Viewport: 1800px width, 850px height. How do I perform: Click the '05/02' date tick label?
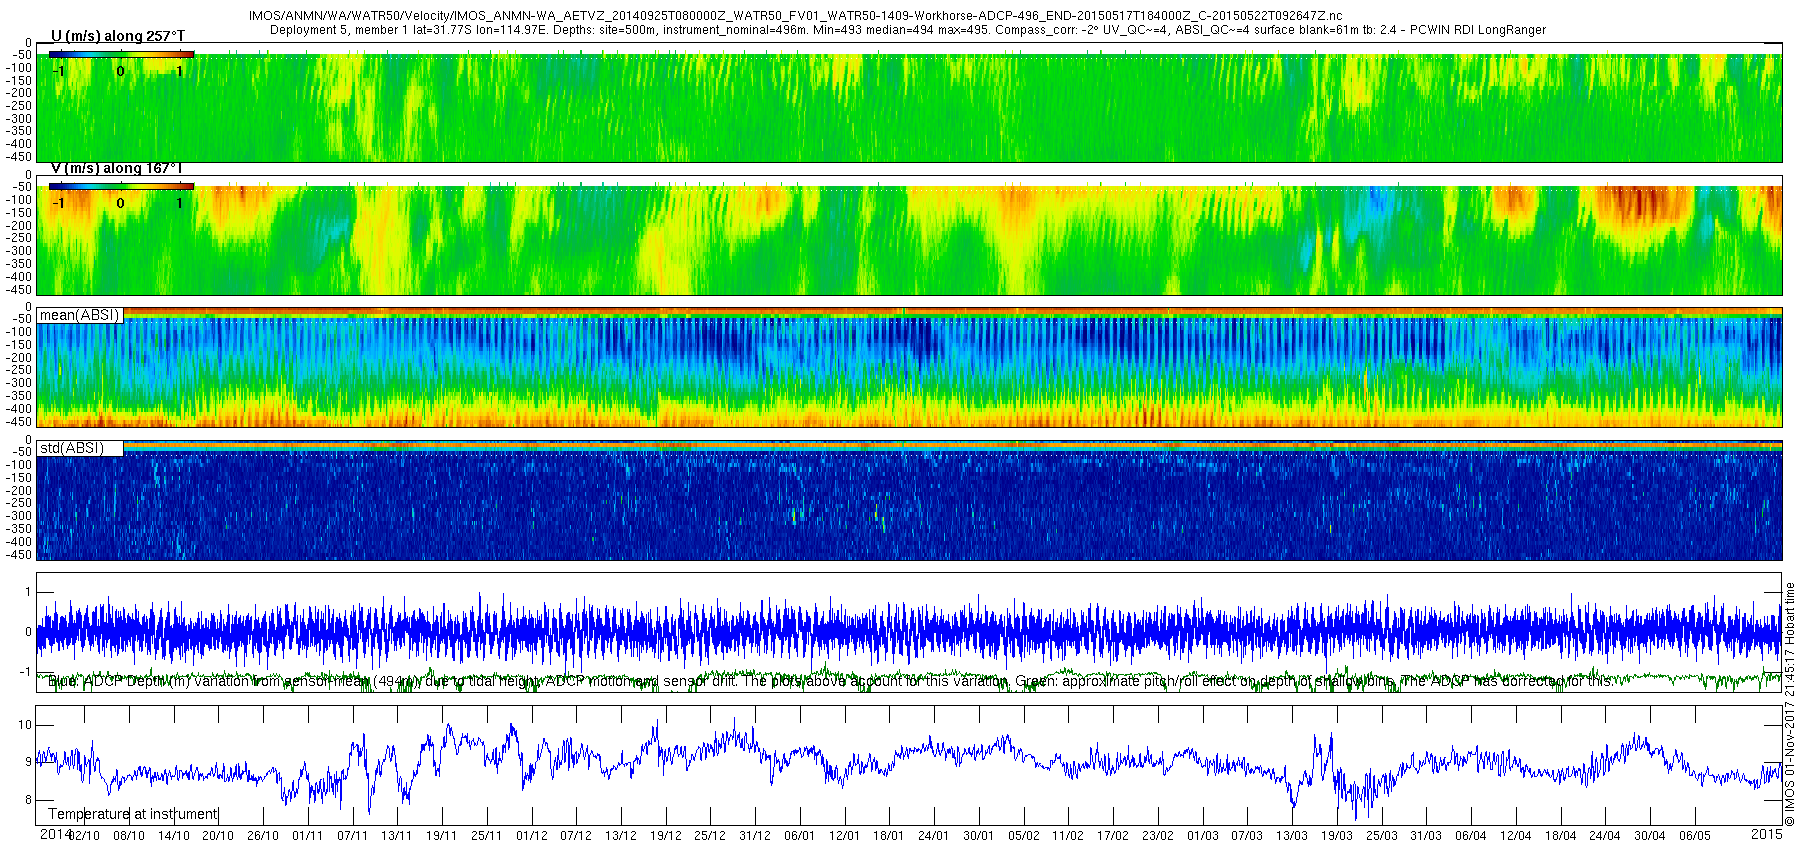point(1024,836)
